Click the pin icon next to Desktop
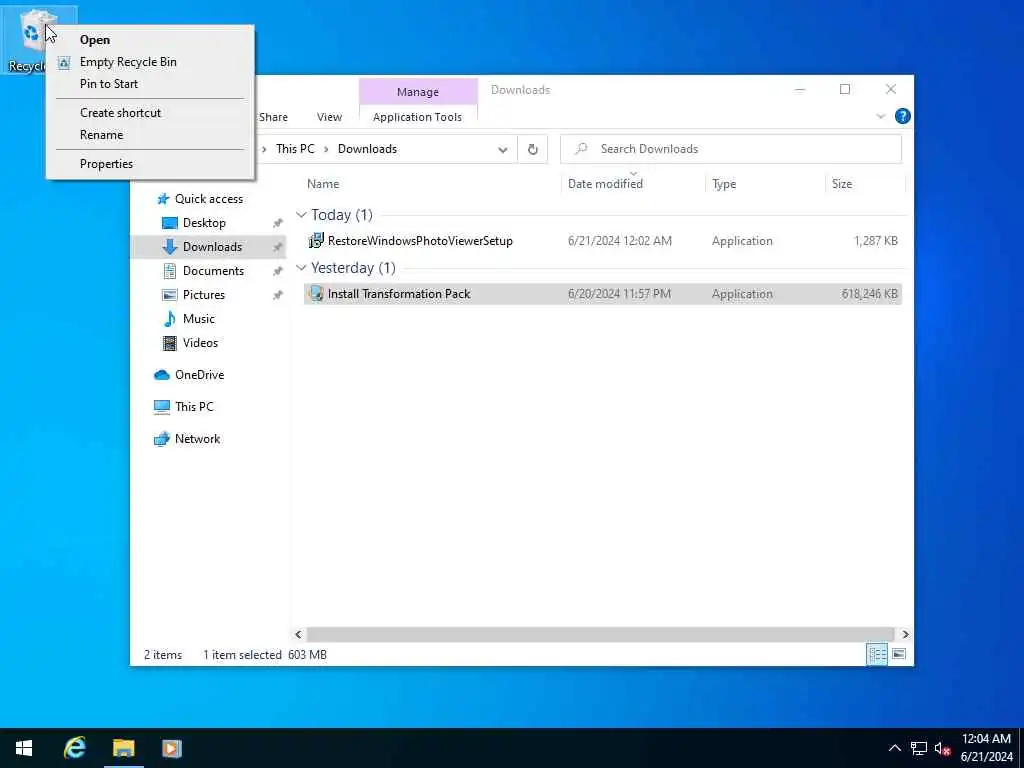 (x=278, y=223)
